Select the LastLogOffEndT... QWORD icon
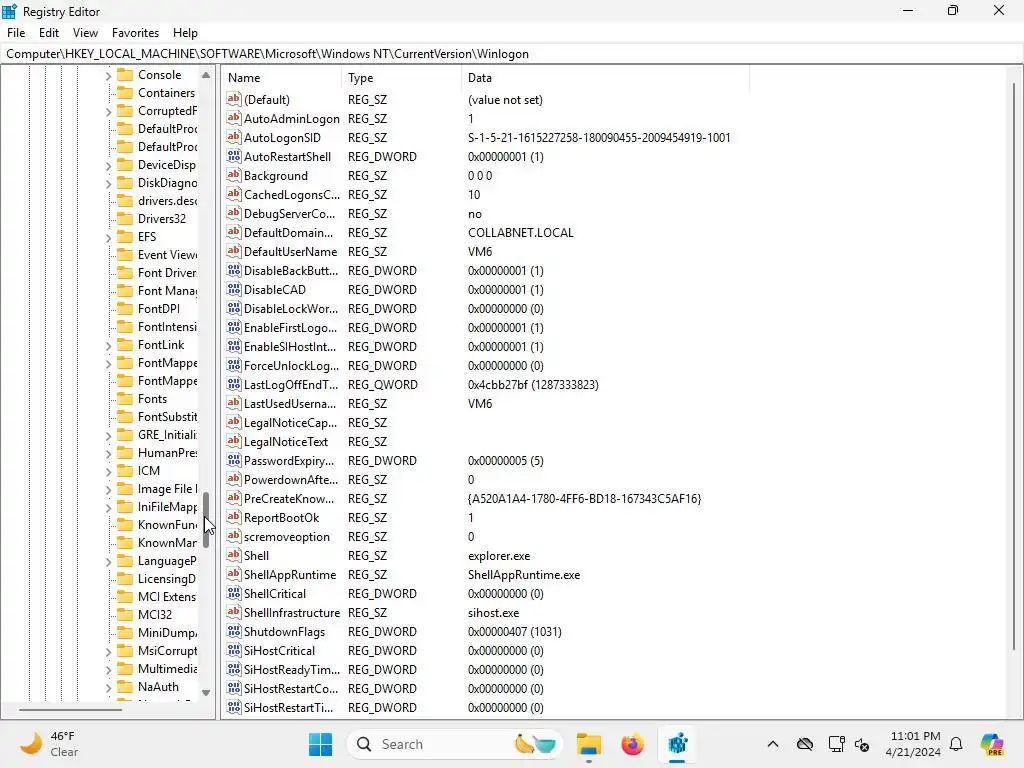 [x=233, y=384]
